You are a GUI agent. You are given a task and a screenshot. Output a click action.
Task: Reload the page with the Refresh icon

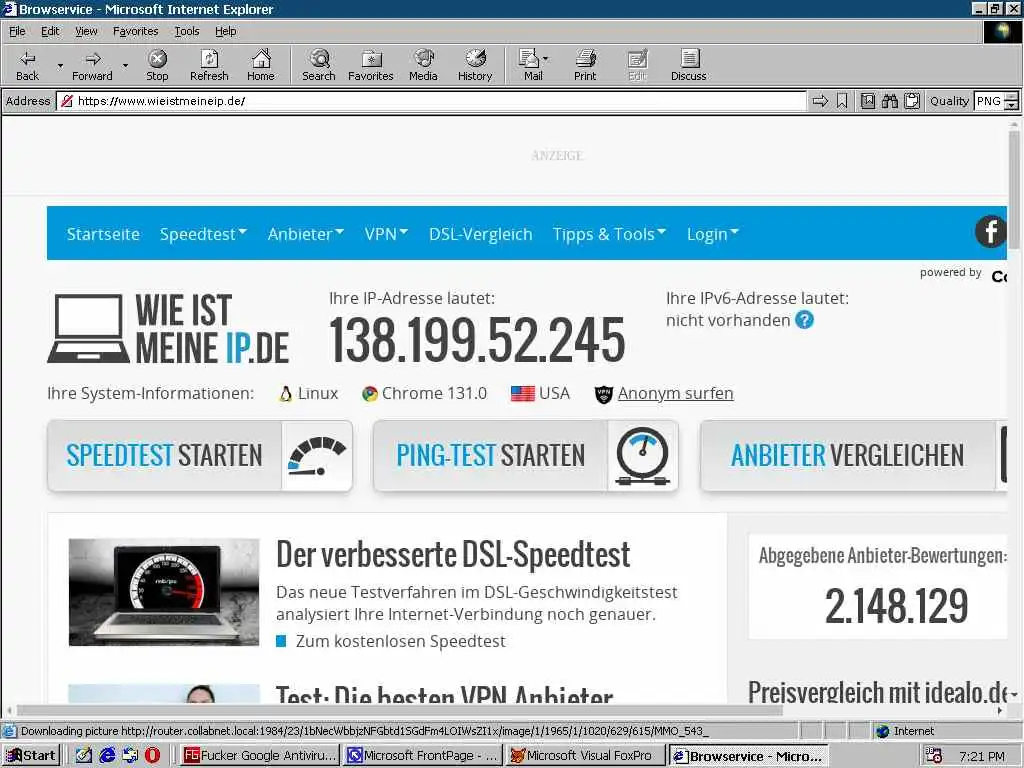click(x=209, y=65)
